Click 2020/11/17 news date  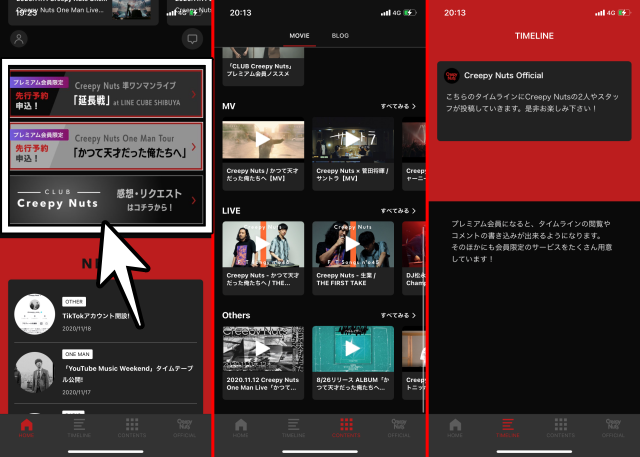[76, 392]
